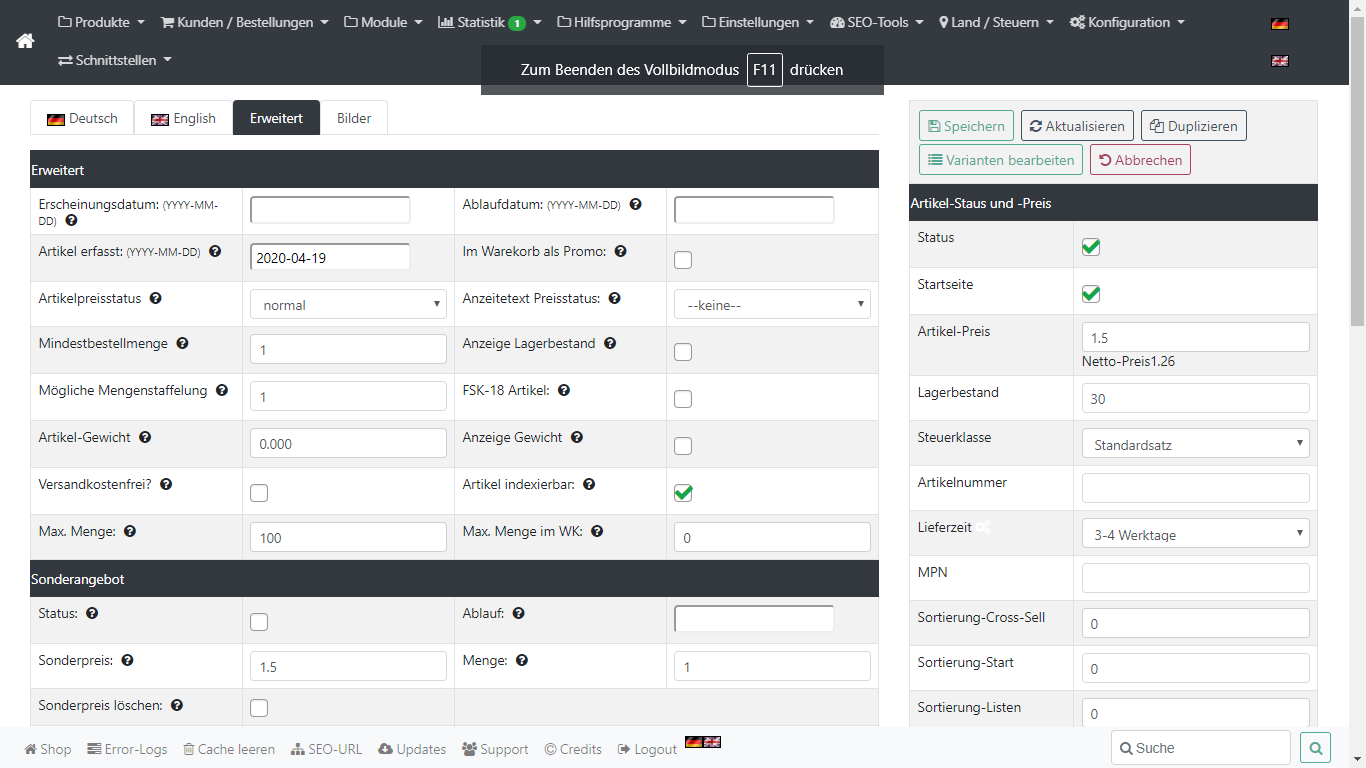Check the FSK-18 Artikel checkbox
Viewport: 1366px width, 768px height.
pyautogui.click(x=683, y=399)
